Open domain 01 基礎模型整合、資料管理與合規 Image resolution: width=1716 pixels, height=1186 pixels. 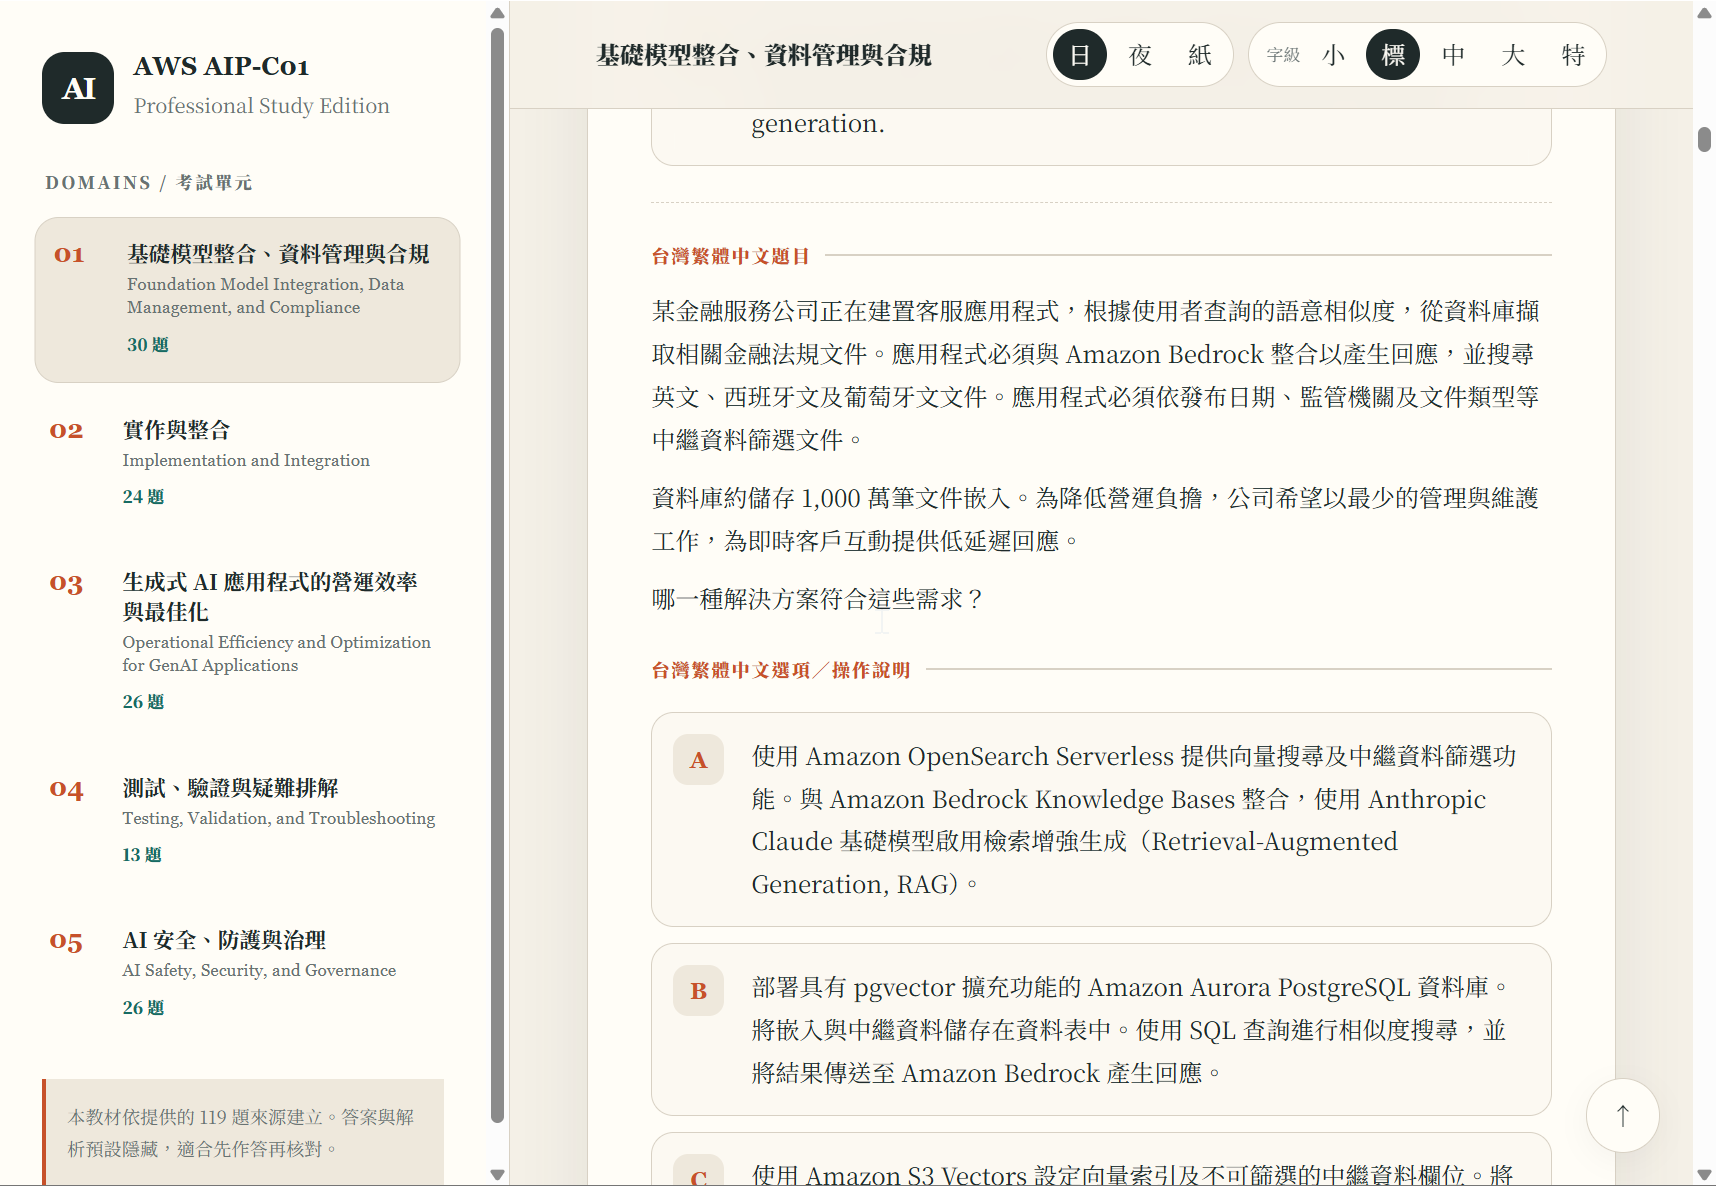click(247, 300)
